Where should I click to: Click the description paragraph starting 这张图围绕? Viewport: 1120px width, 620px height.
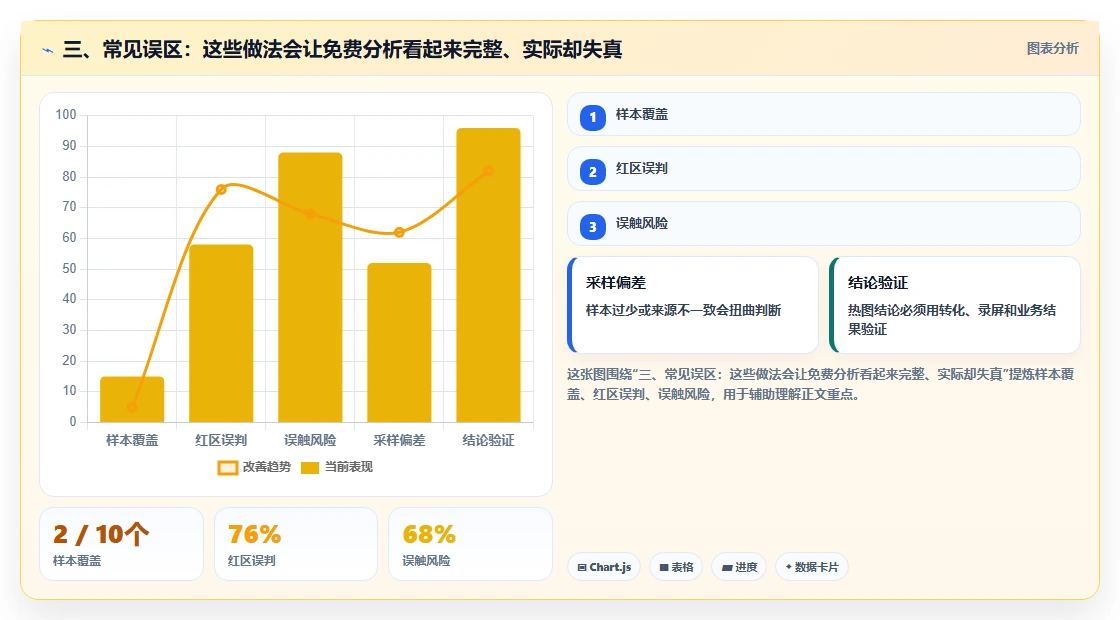tap(821, 384)
